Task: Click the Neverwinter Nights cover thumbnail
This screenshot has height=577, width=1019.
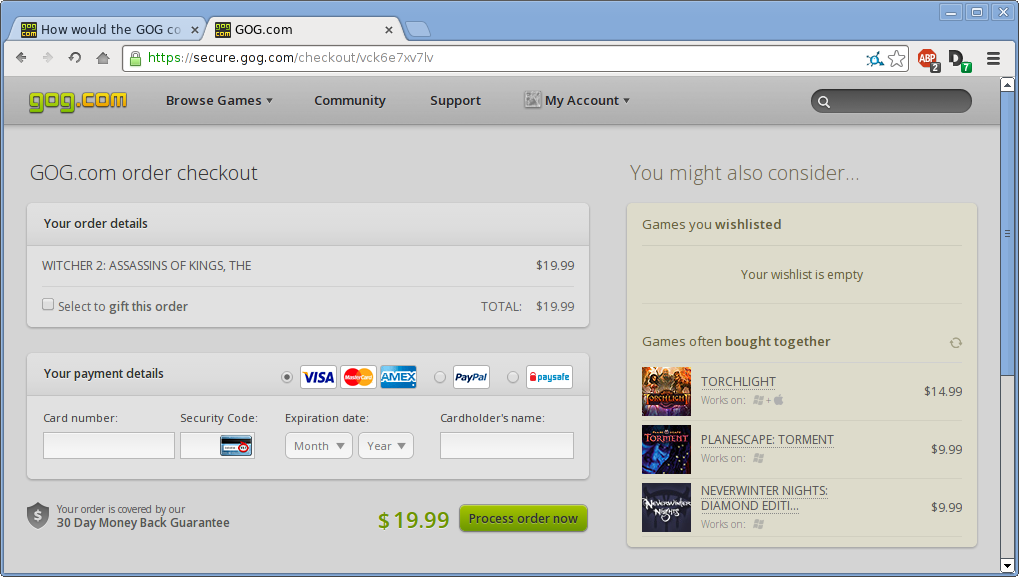Action: [x=666, y=507]
